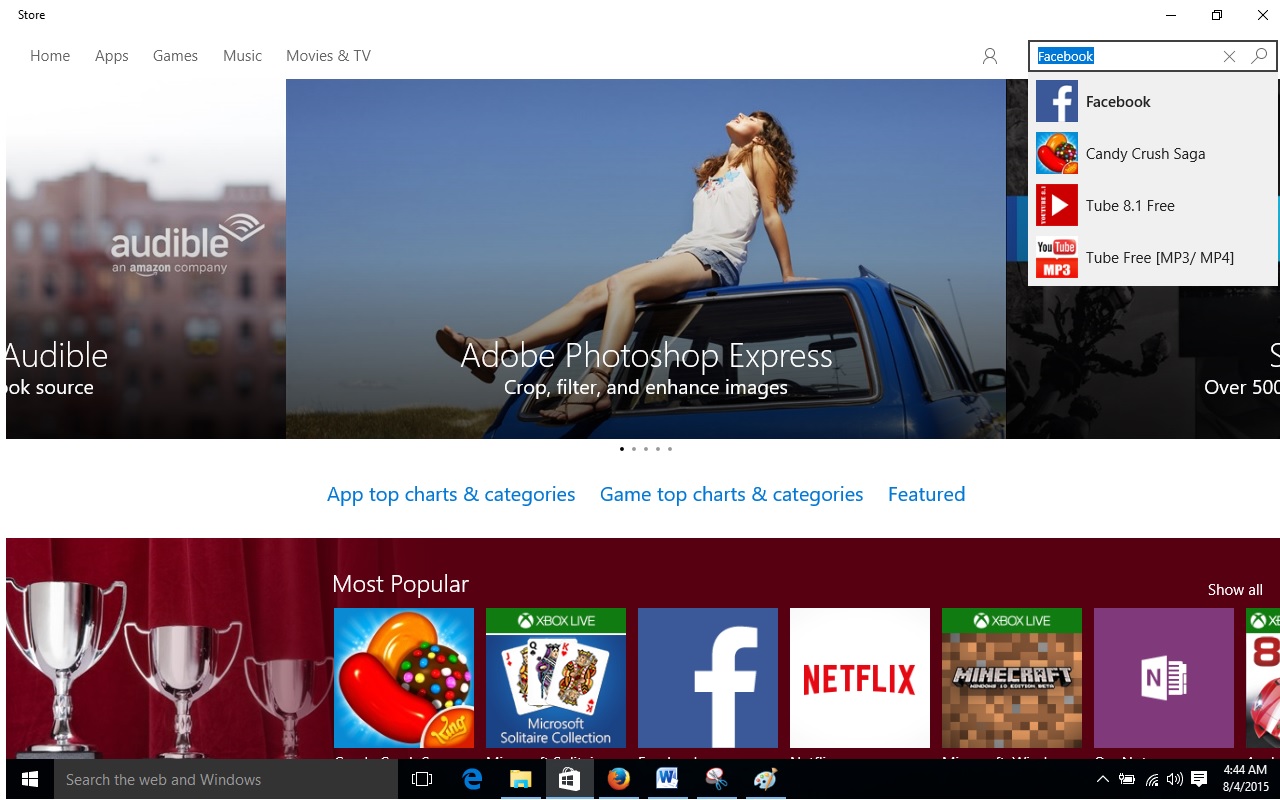Open Candy Crush Saga tile in Most Popular
1280x800 pixels.
pyautogui.click(x=404, y=678)
